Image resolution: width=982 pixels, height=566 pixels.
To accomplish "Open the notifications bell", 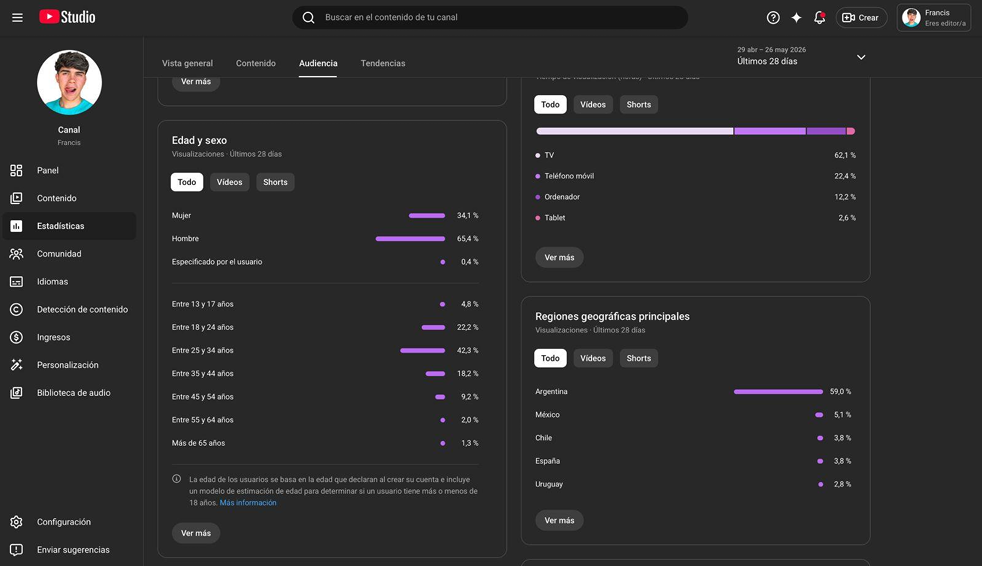I will 819,18.
